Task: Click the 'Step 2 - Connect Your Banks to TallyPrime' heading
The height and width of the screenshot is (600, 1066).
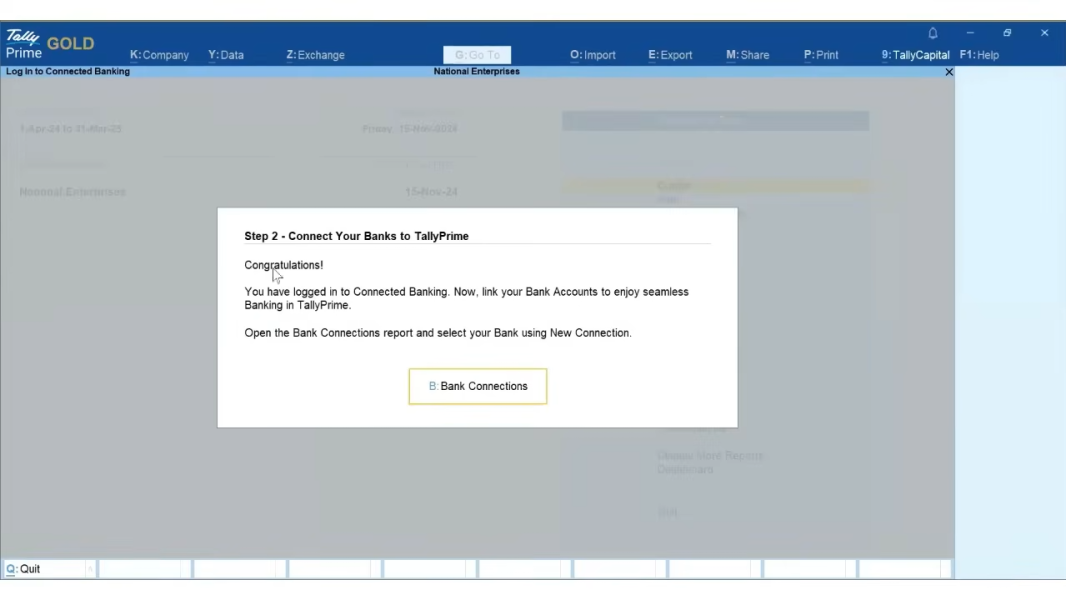Action: point(356,236)
